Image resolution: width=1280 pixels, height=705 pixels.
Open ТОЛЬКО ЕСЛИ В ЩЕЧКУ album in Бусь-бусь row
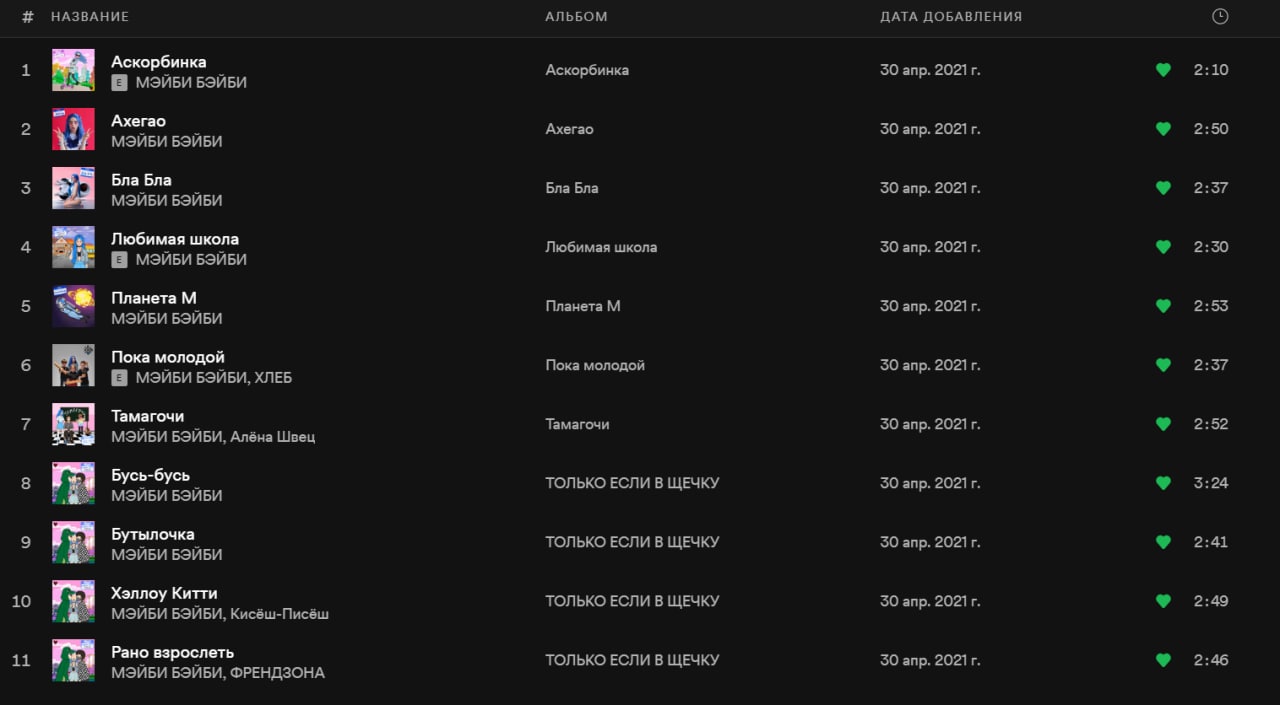pyautogui.click(x=632, y=483)
